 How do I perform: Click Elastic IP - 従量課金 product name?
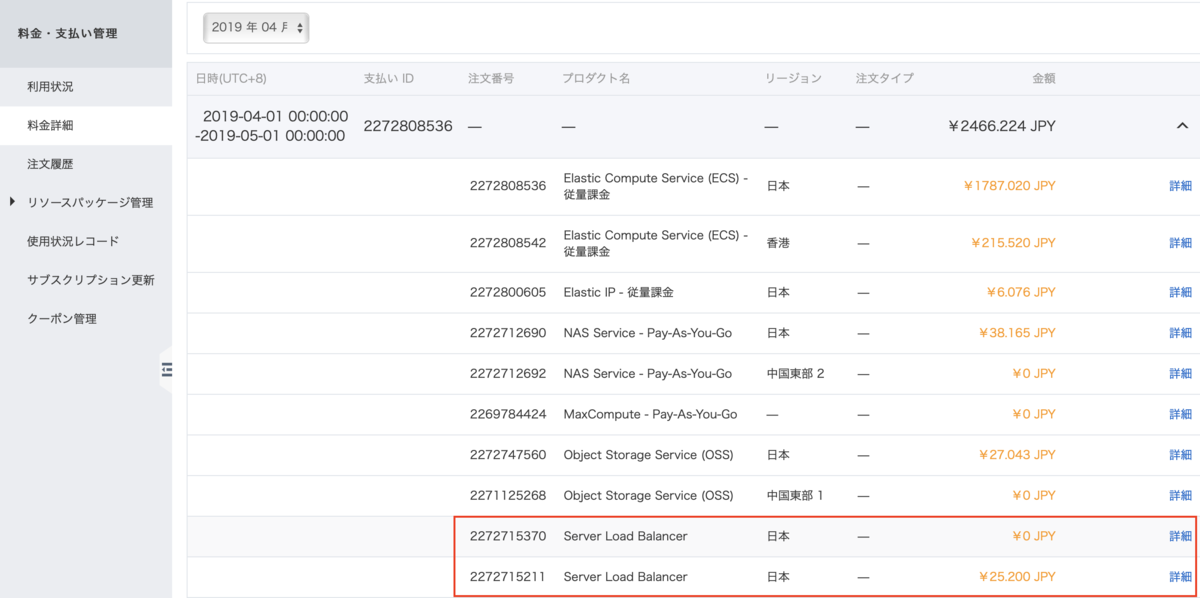tap(619, 292)
